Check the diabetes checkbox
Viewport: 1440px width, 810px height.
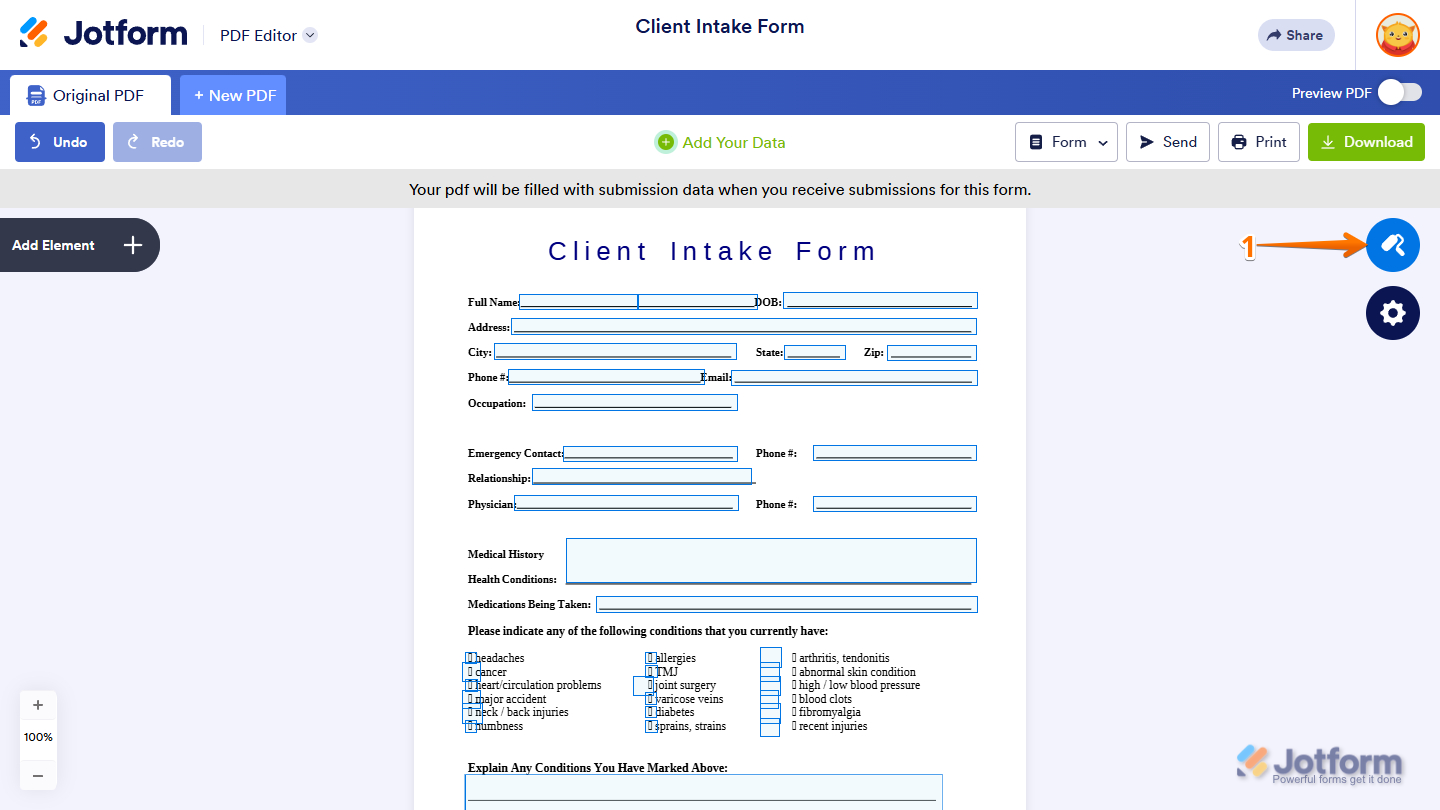click(651, 712)
